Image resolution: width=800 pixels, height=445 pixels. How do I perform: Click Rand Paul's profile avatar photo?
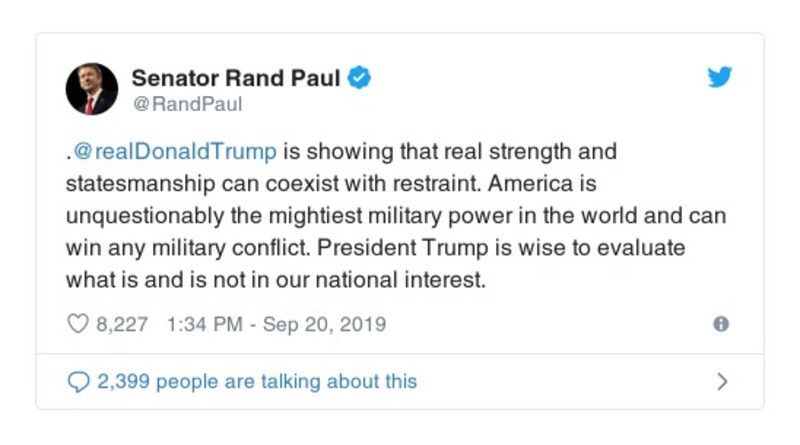92,89
